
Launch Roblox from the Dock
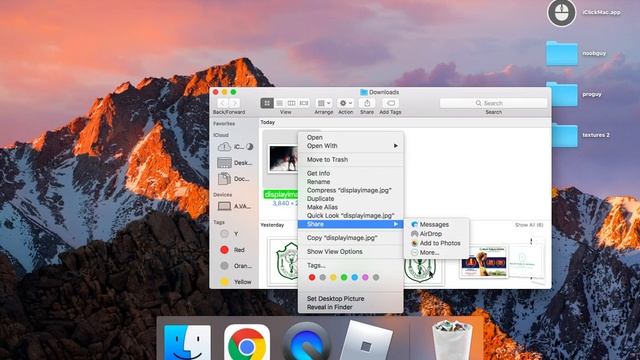(x=366, y=341)
